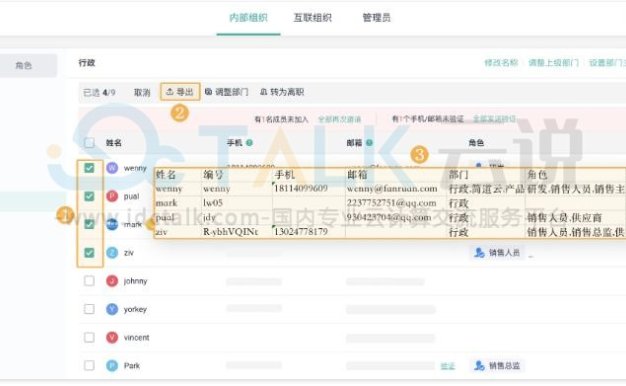Uncheck the checkbox for ziv
The image size is (626, 386).
(x=89, y=253)
